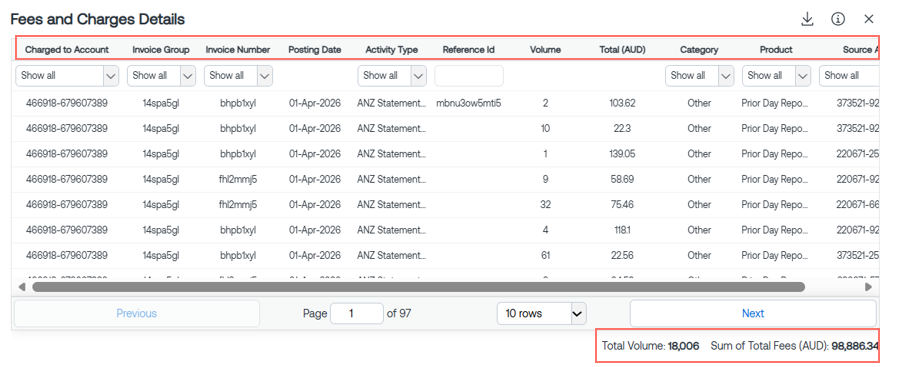The height and width of the screenshot is (367, 901).
Task: Click the Reference Id filter field
Action: pyautogui.click(x=469, y=75)
